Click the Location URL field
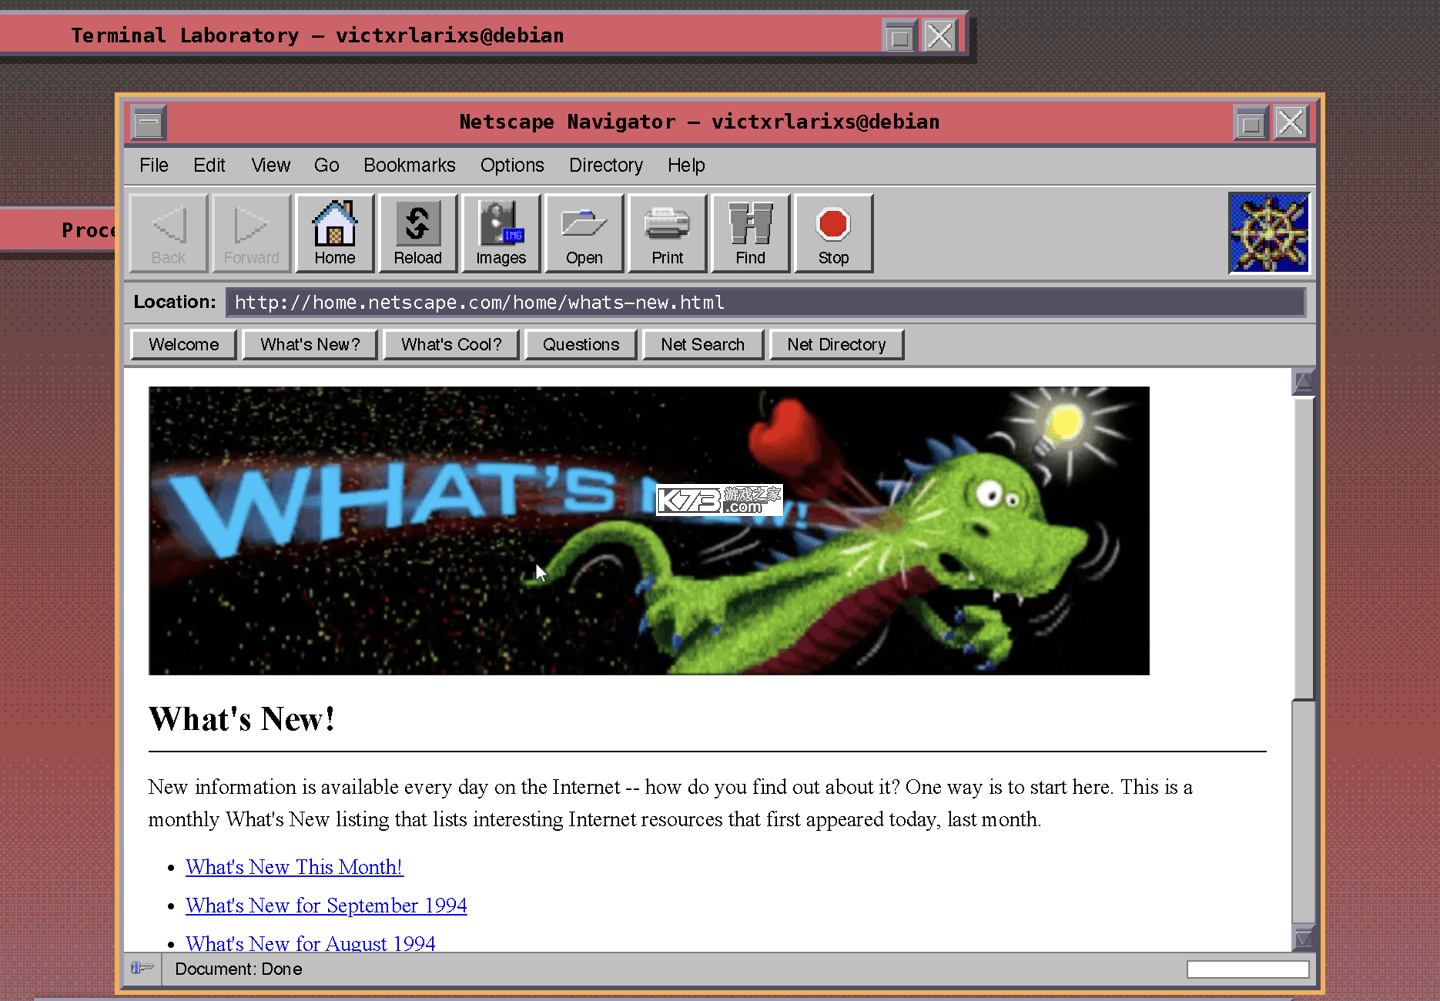 765,302
